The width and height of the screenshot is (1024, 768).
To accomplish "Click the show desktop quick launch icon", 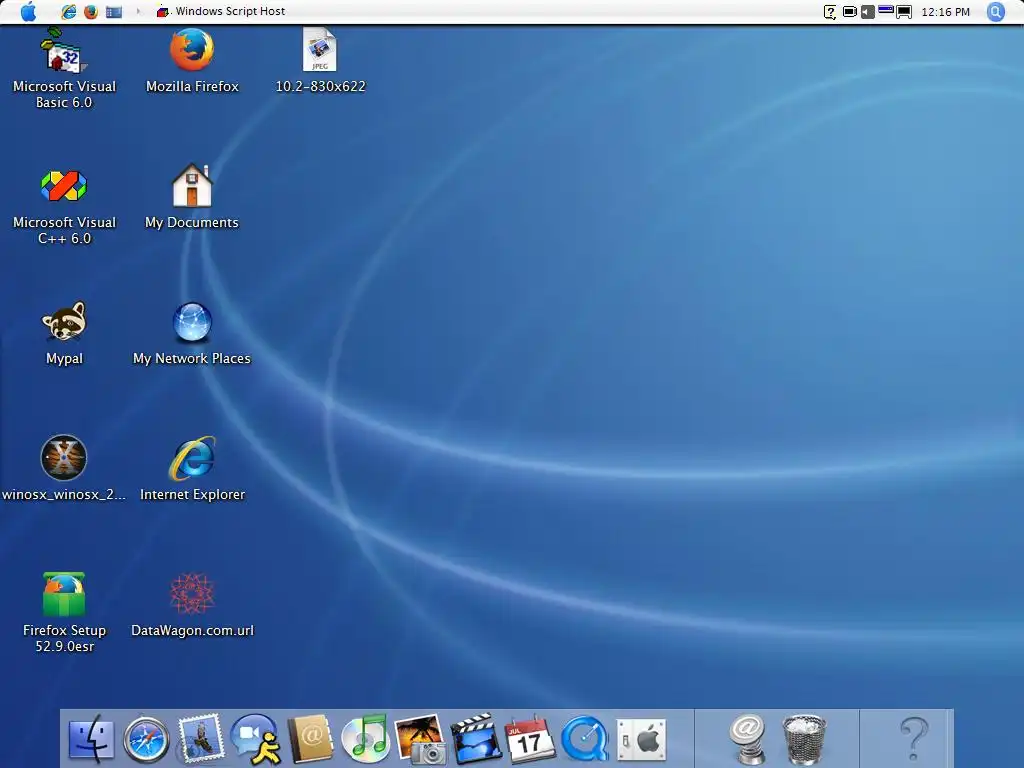I will click(x=114, y=12).
